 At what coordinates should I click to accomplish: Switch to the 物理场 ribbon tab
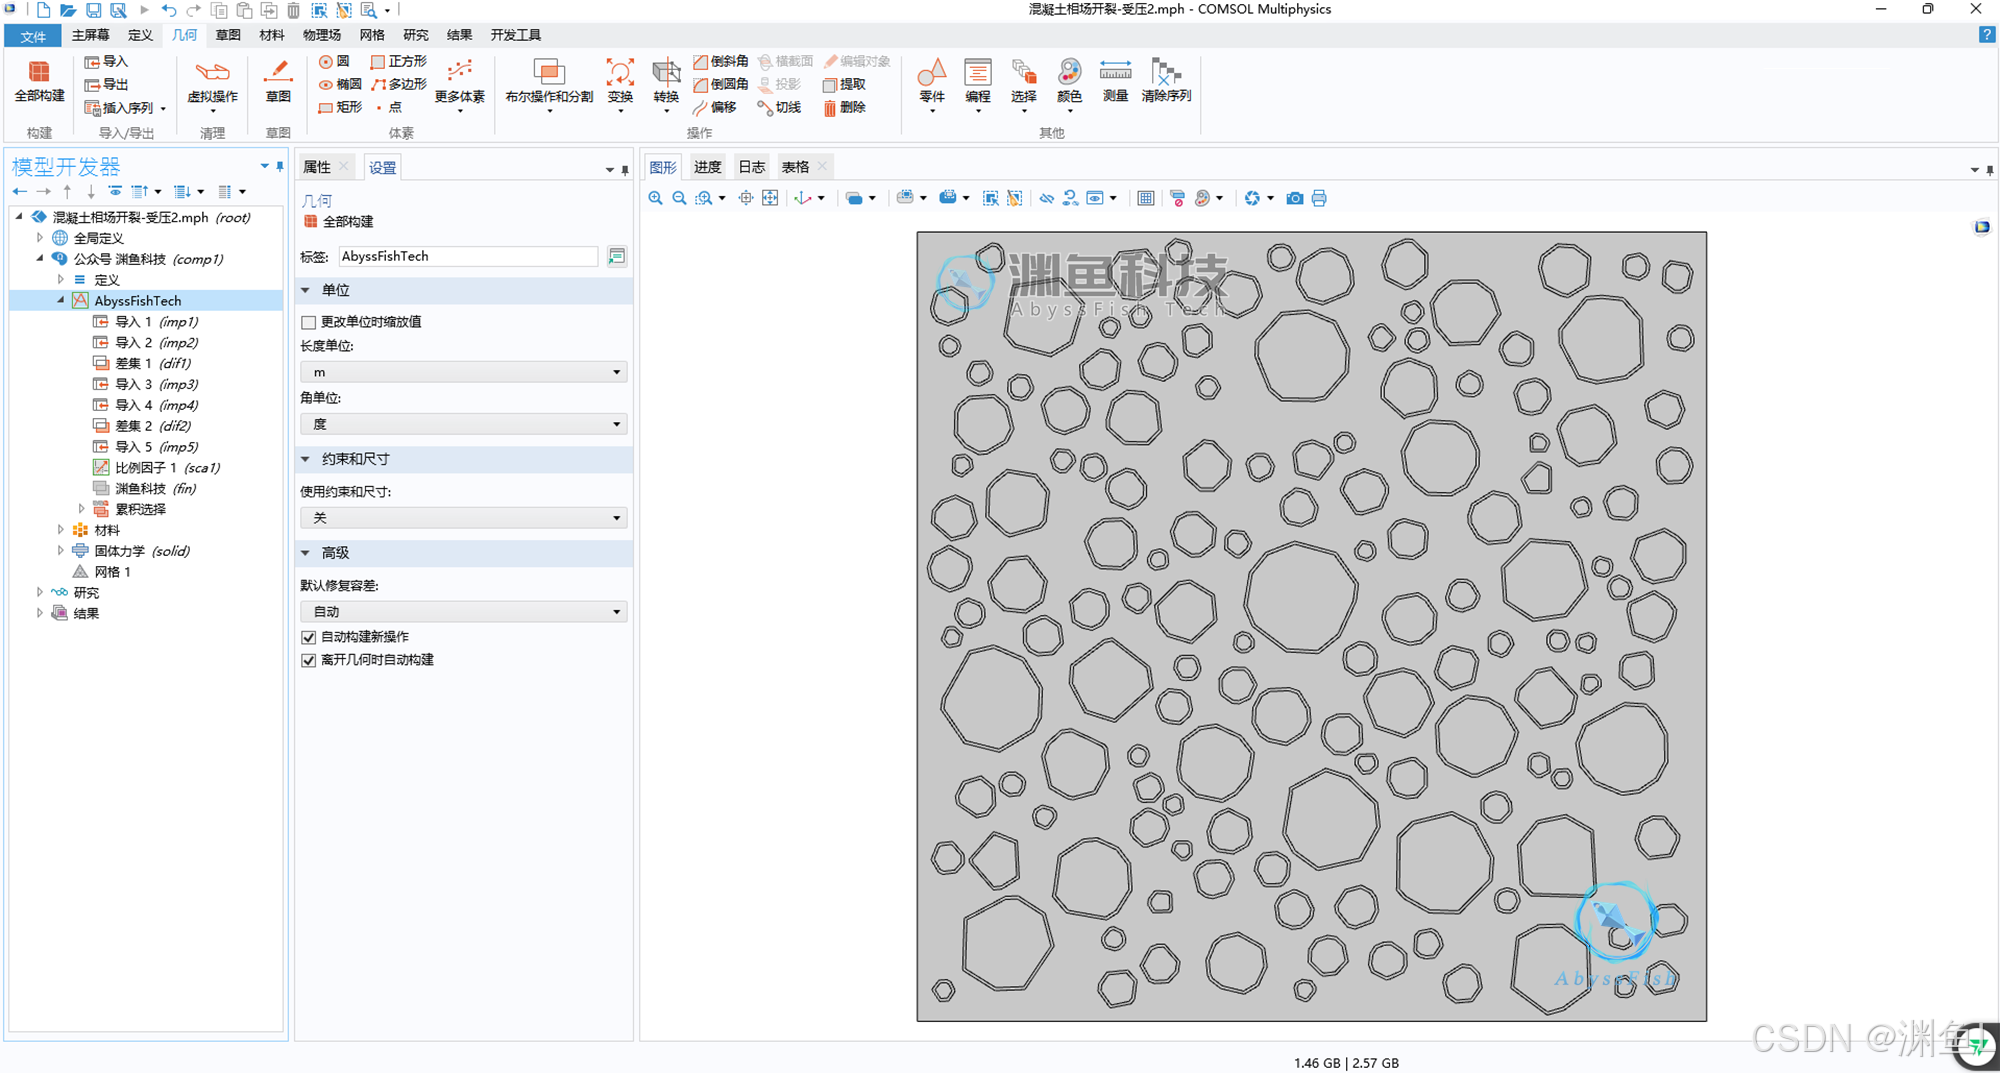click(321, 35)
